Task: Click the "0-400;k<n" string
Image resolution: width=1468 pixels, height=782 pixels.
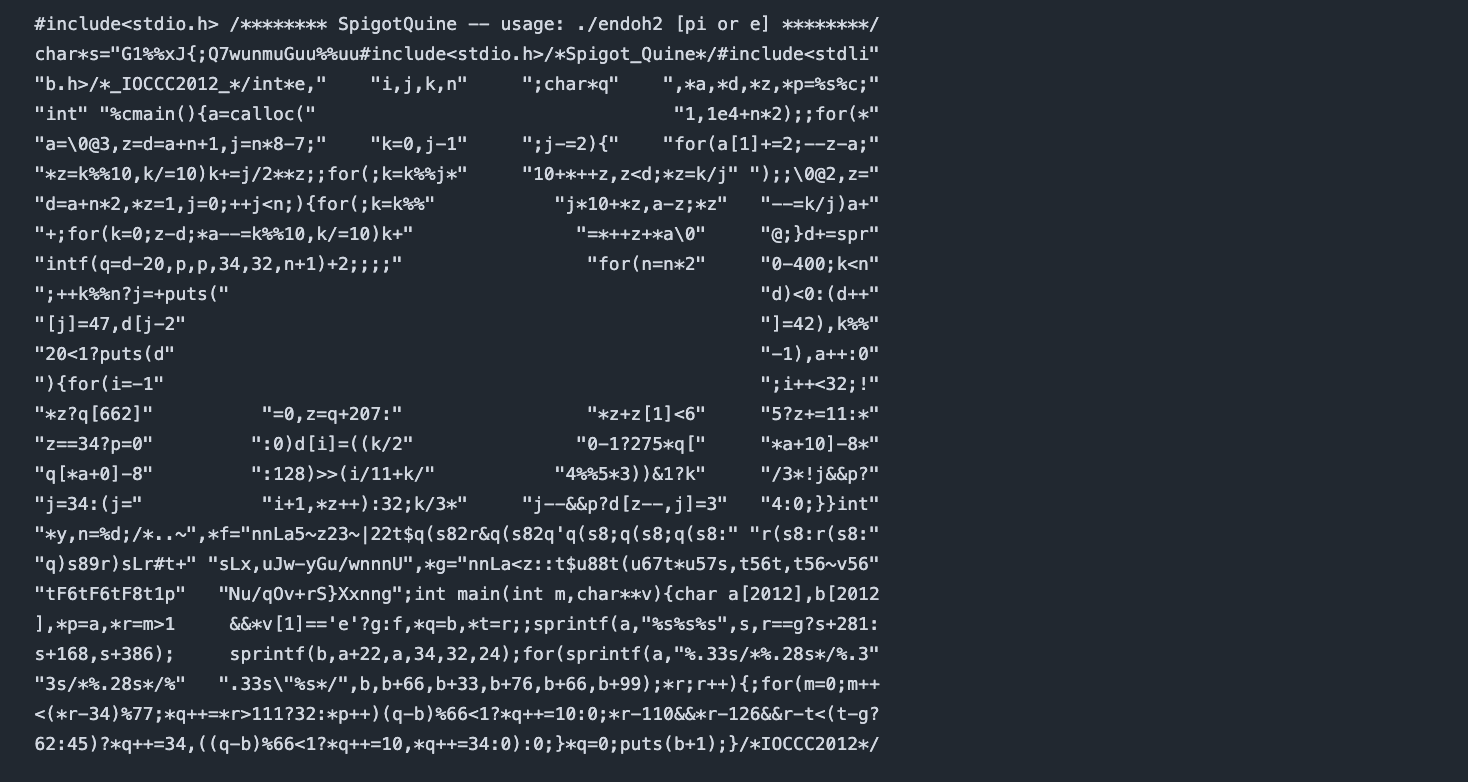Action: click(x=819, y=264)
